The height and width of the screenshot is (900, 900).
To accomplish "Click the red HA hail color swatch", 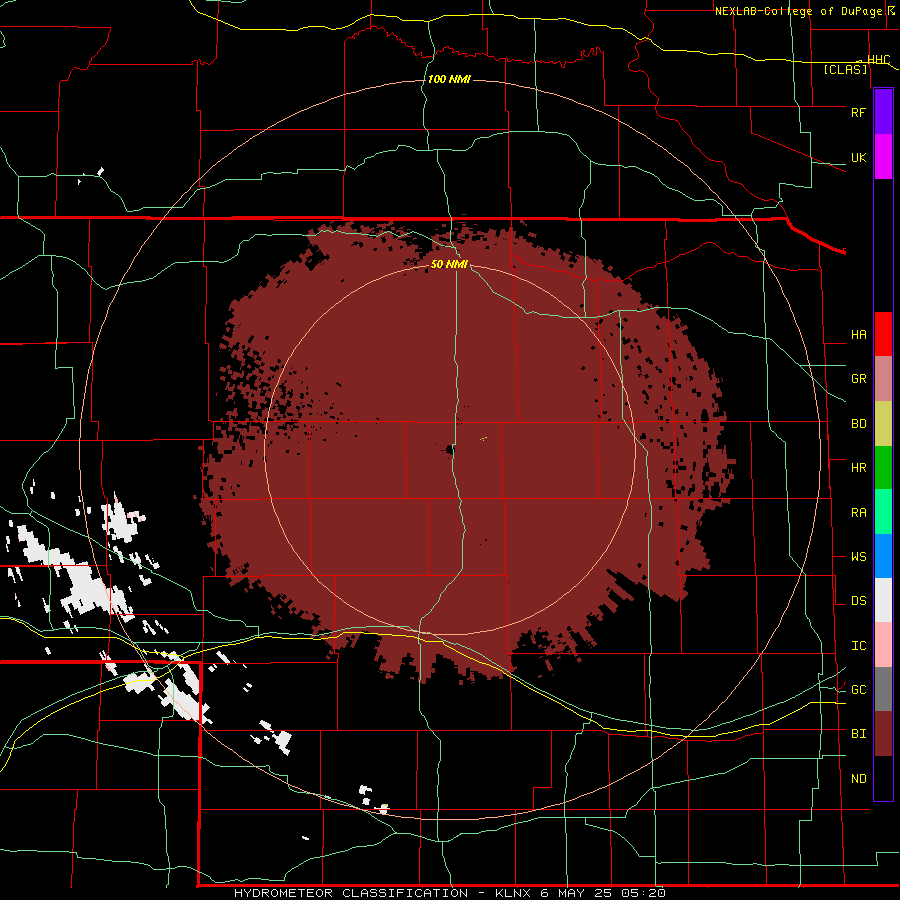I will tap(883, 334).
